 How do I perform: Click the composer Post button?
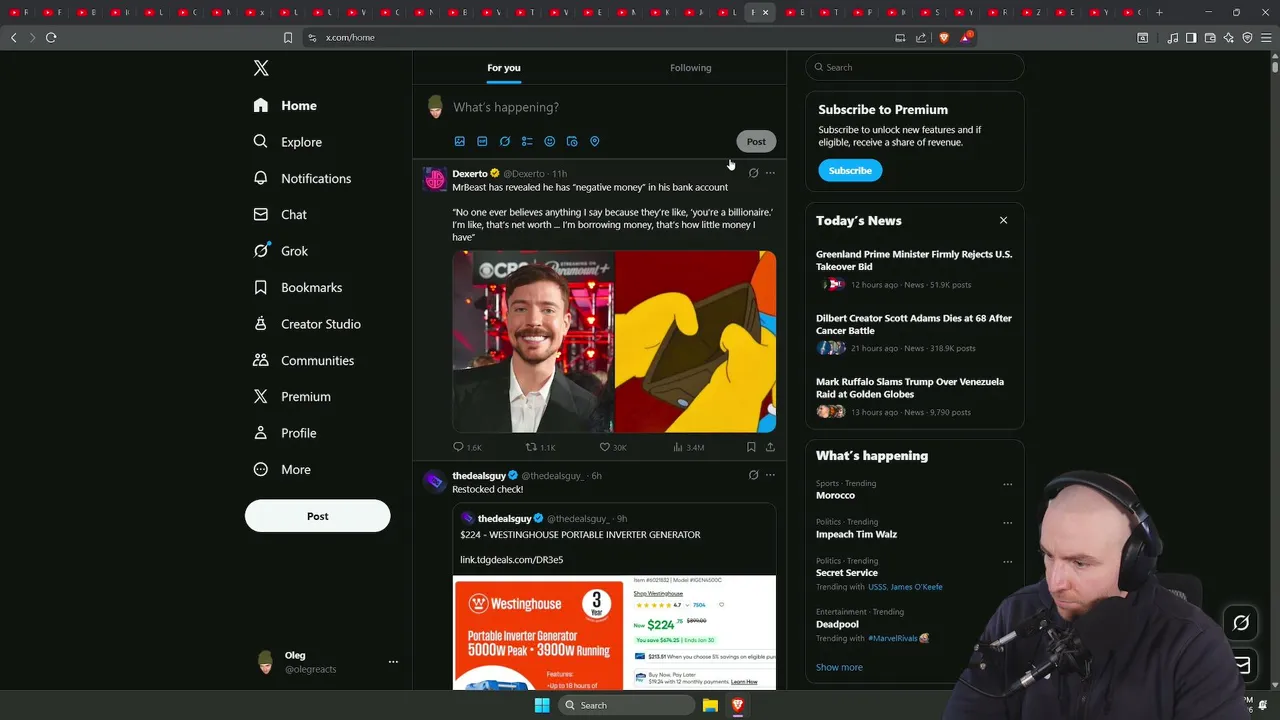pyautogui.click(x=756, y=141)
